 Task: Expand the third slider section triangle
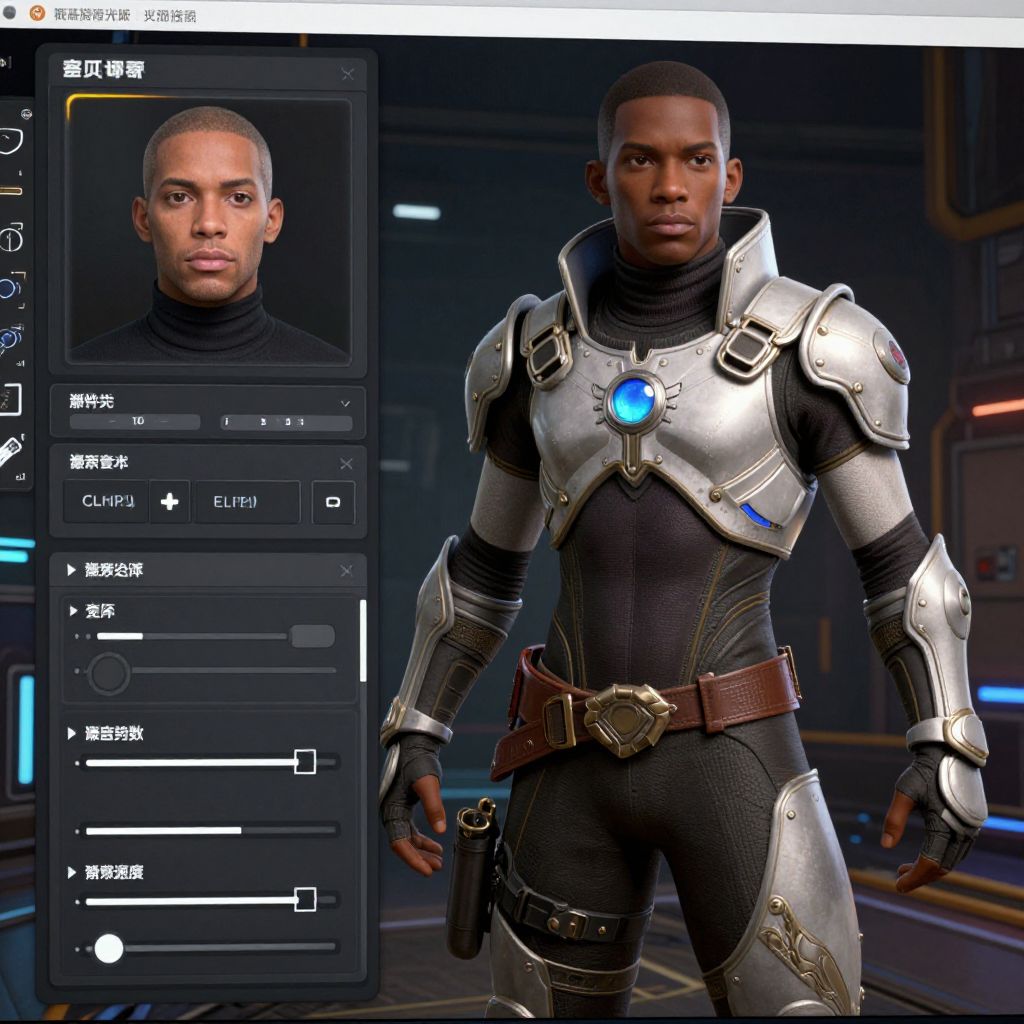click(71, 872)
